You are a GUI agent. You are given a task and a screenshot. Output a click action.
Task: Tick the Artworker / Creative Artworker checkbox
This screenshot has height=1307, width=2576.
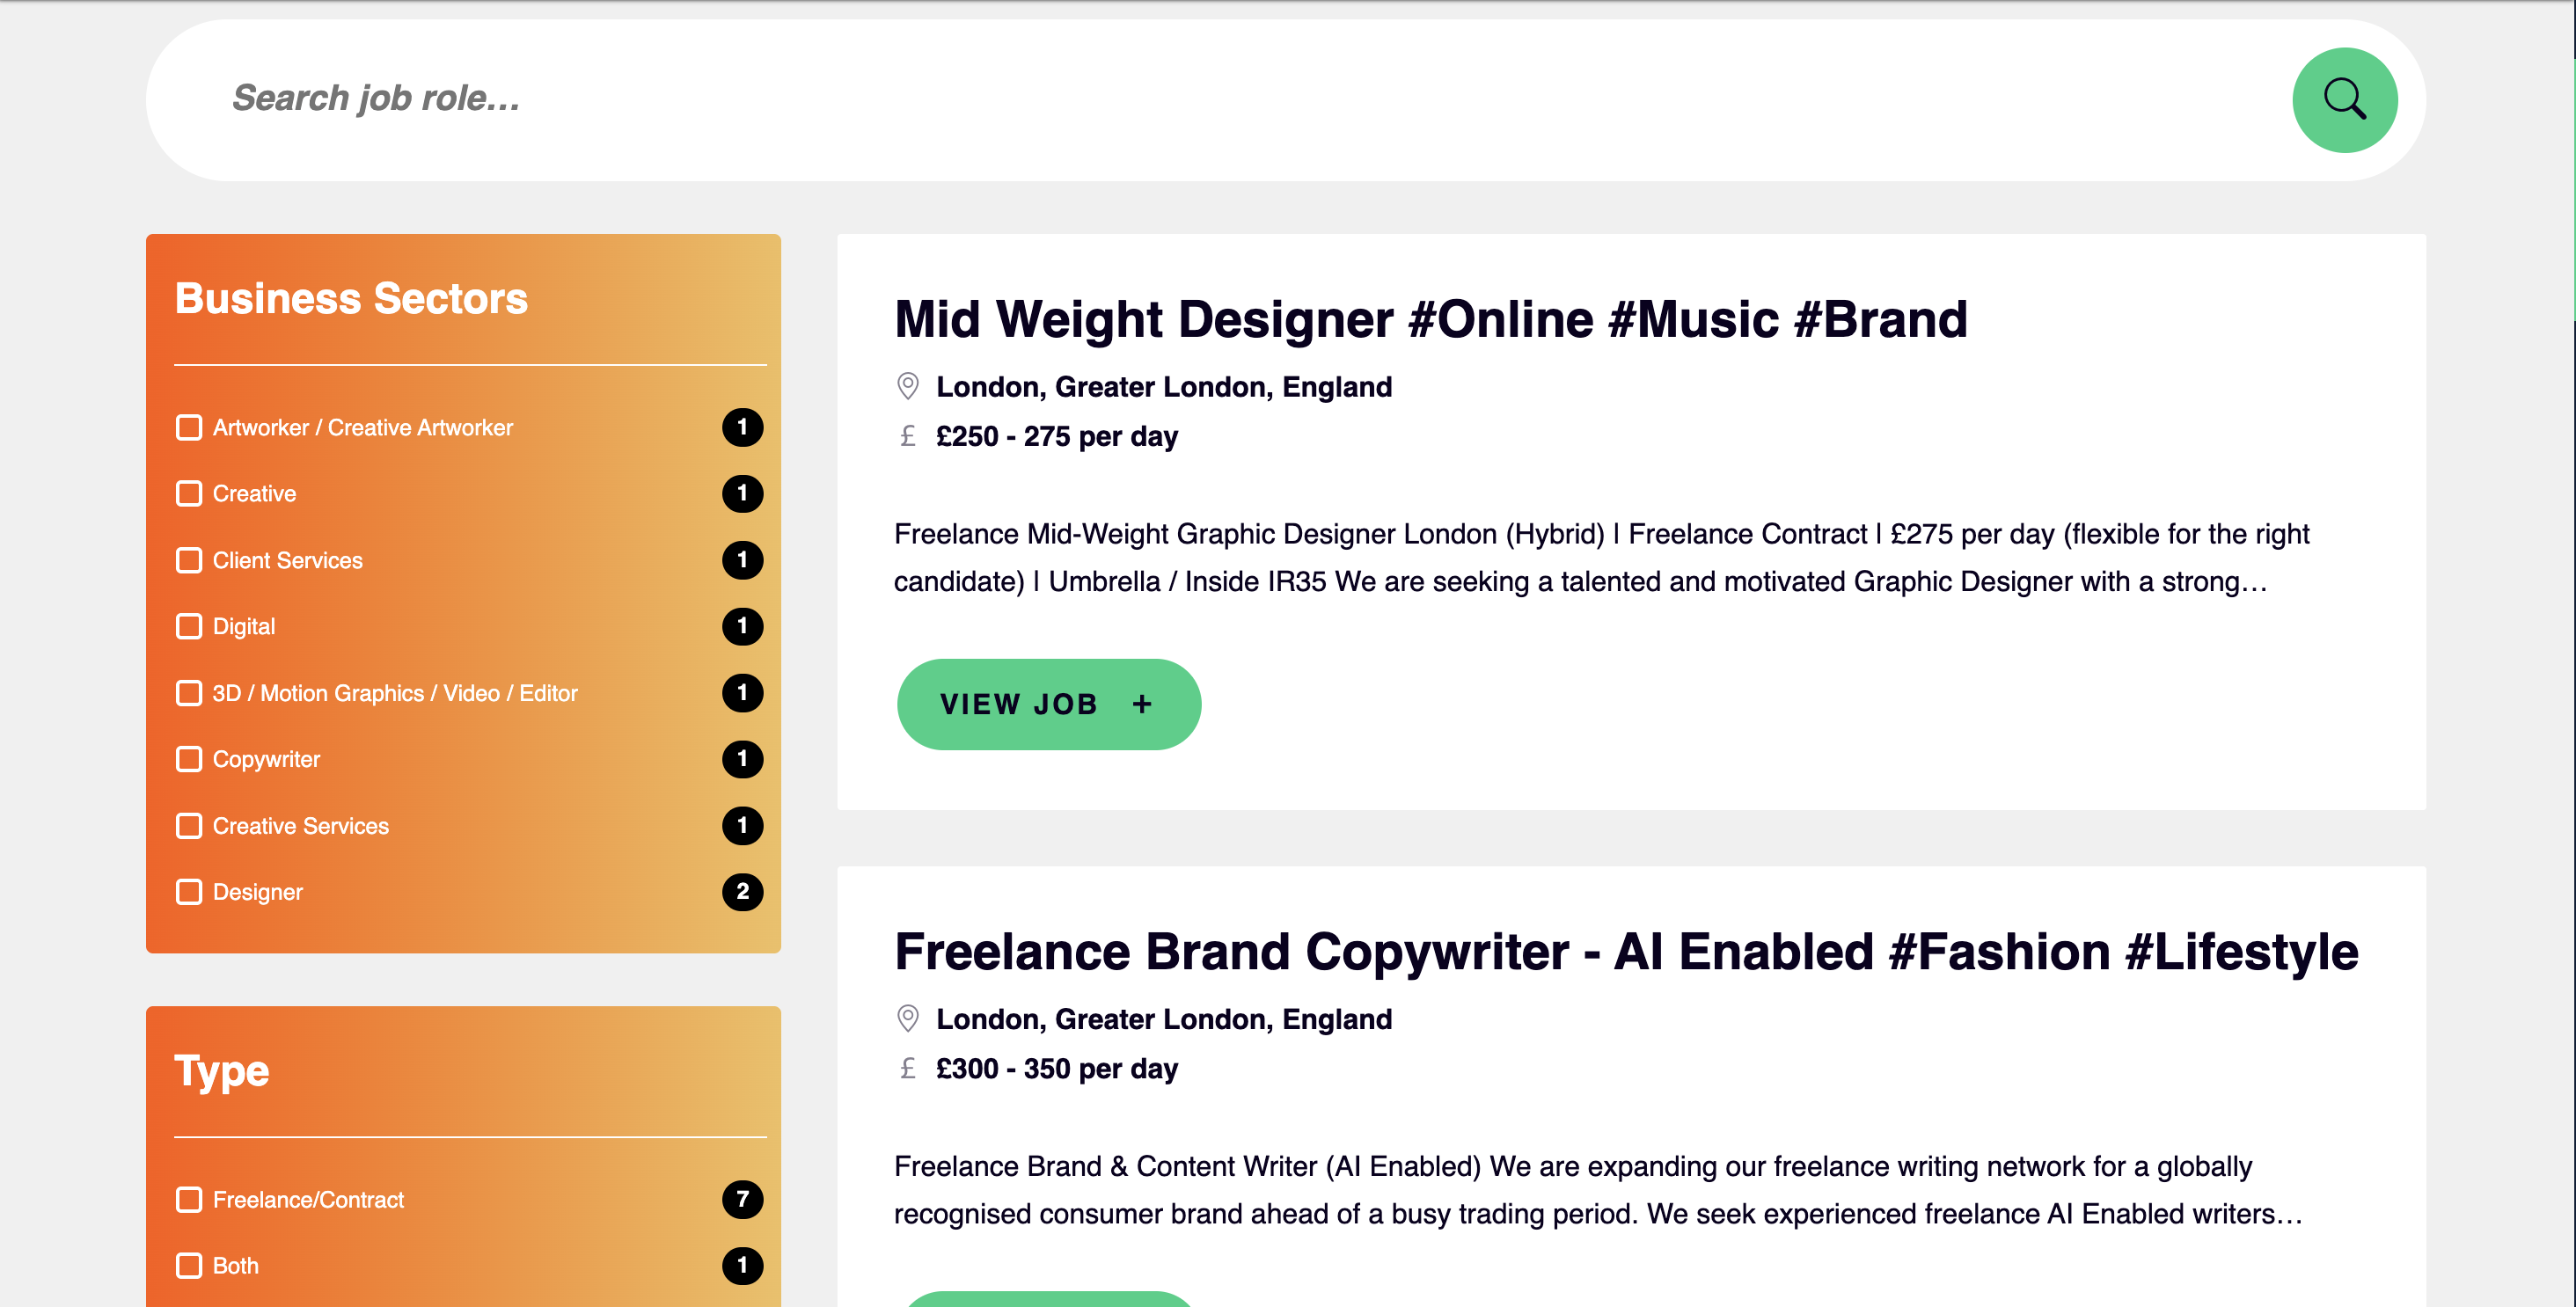[x=189, y=427]
